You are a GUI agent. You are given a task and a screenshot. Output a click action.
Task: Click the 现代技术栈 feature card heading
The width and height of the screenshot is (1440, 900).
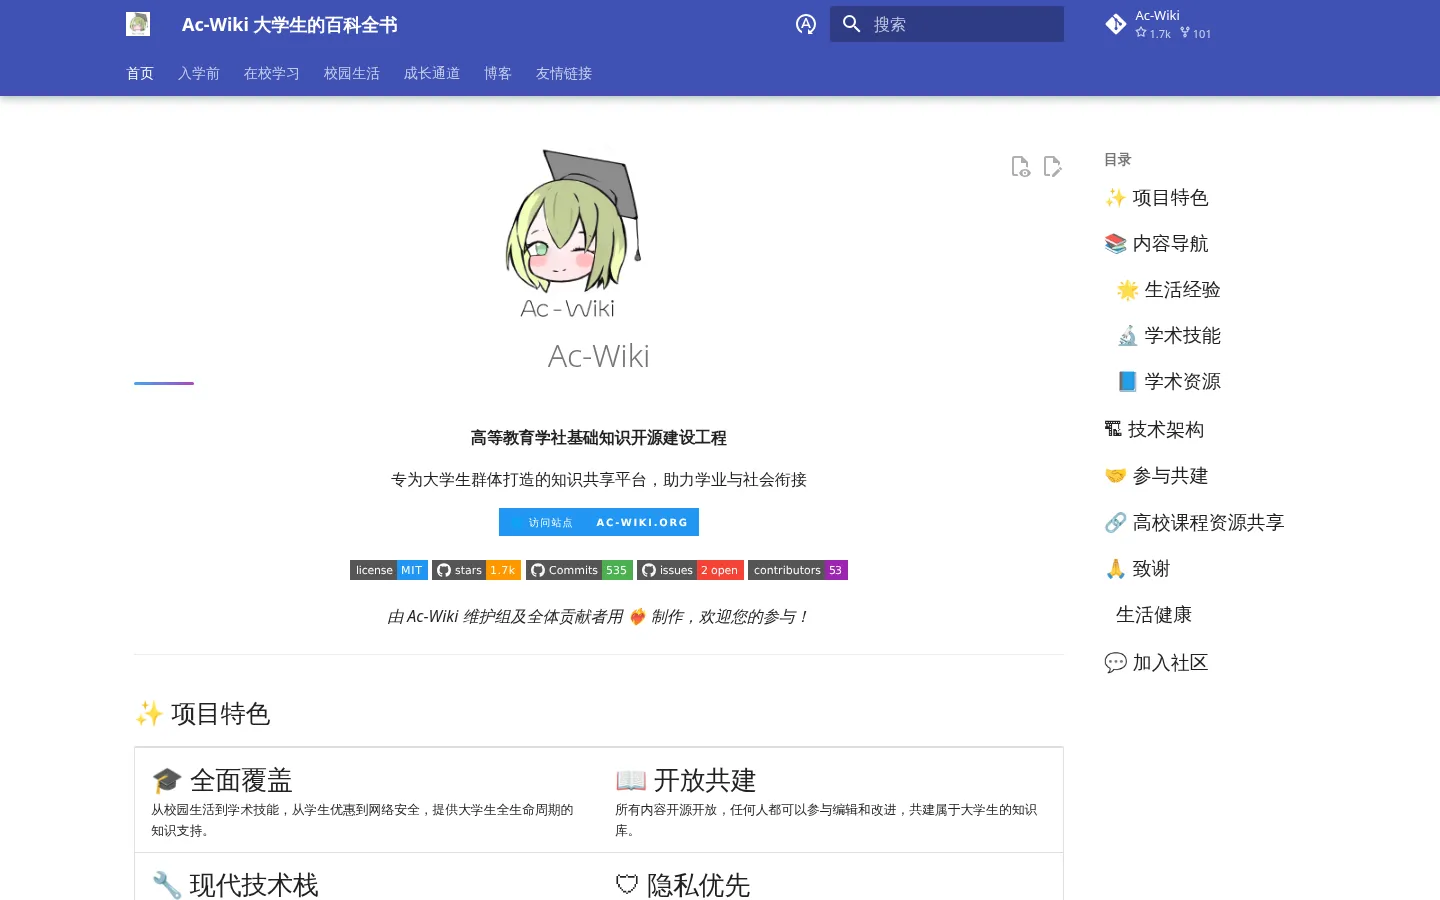click(x=235, y=885)
